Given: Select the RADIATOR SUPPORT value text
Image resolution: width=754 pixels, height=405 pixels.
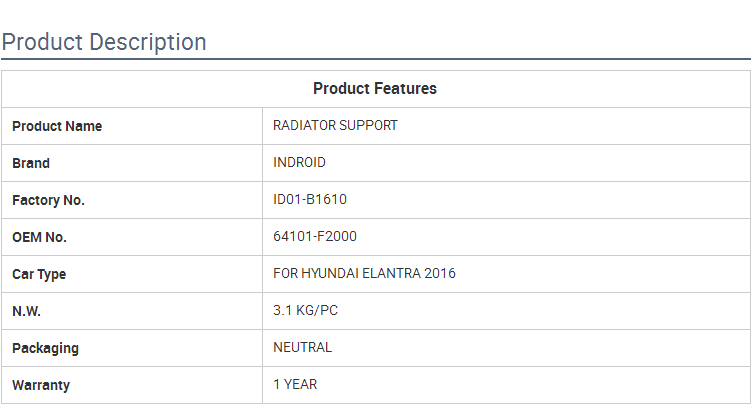Looking at the screenshot, I should (x=335, y=126).
